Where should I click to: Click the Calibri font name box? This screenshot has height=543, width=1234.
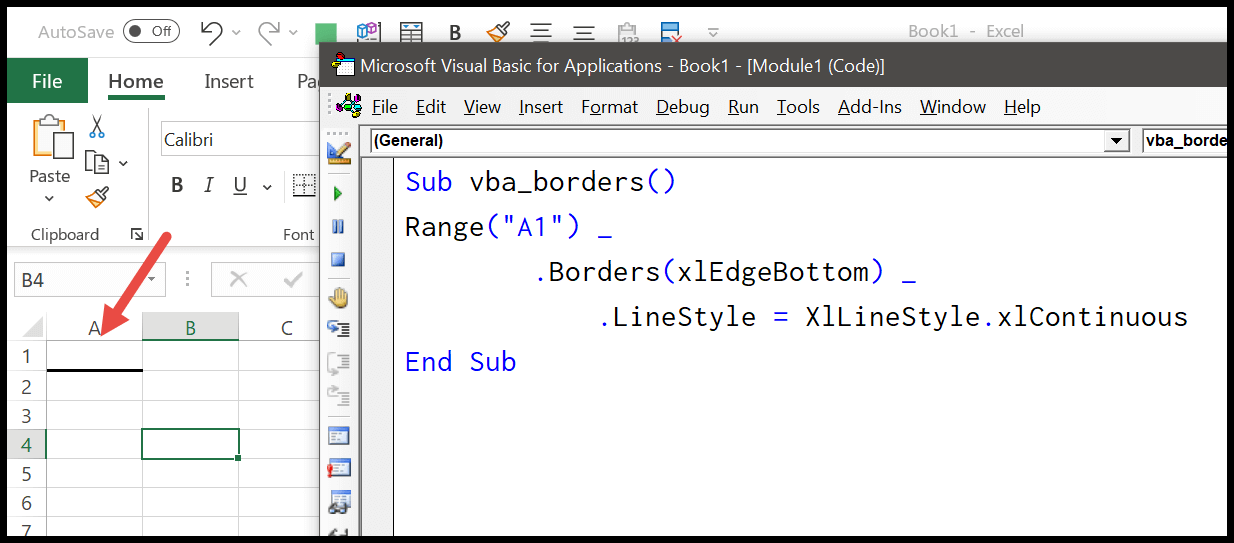(240, 140)
